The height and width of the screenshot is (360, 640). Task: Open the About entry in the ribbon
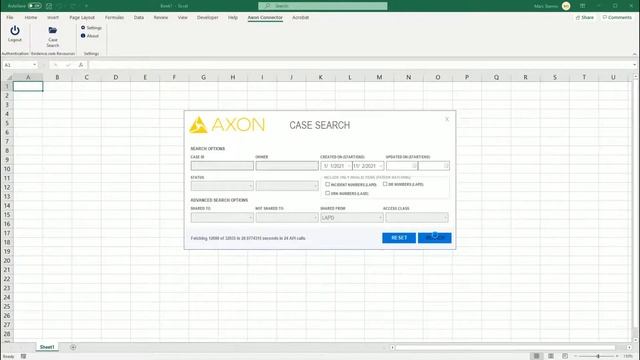pyautogui.click(x=90, y=36)
